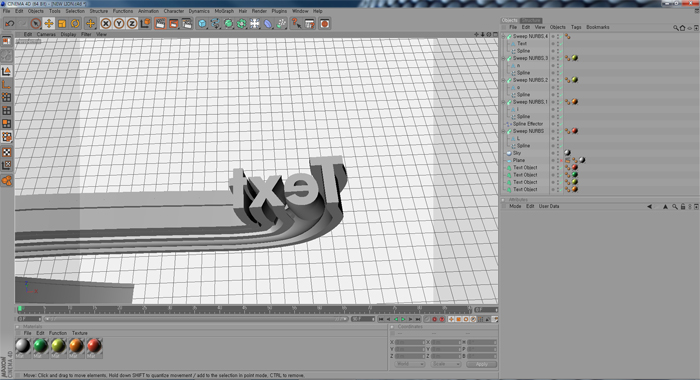The image size is (700, 380).
Task: Open User Data menu in Attributes
Action: click(x=549, y=206)
